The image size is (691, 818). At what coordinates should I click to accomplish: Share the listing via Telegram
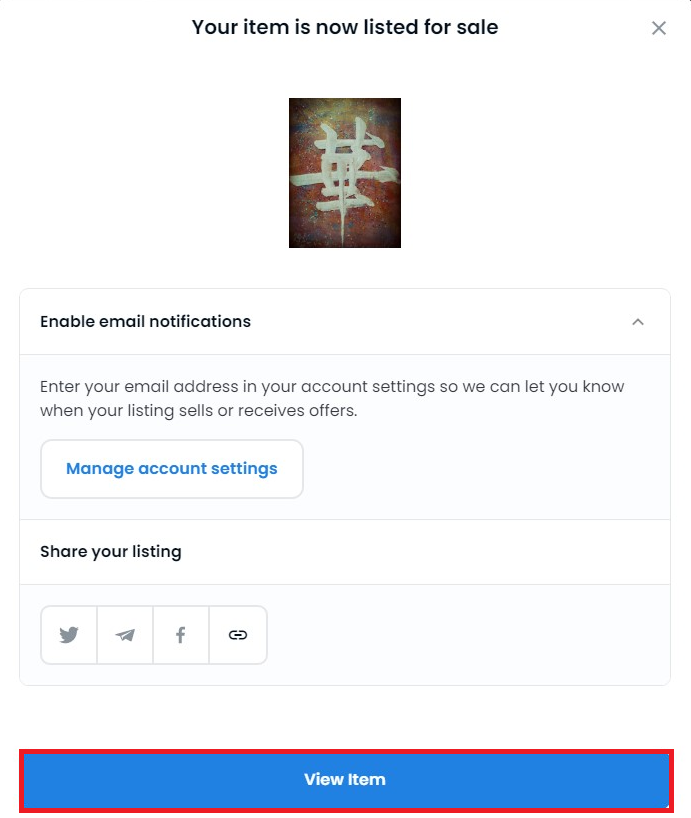125,635
